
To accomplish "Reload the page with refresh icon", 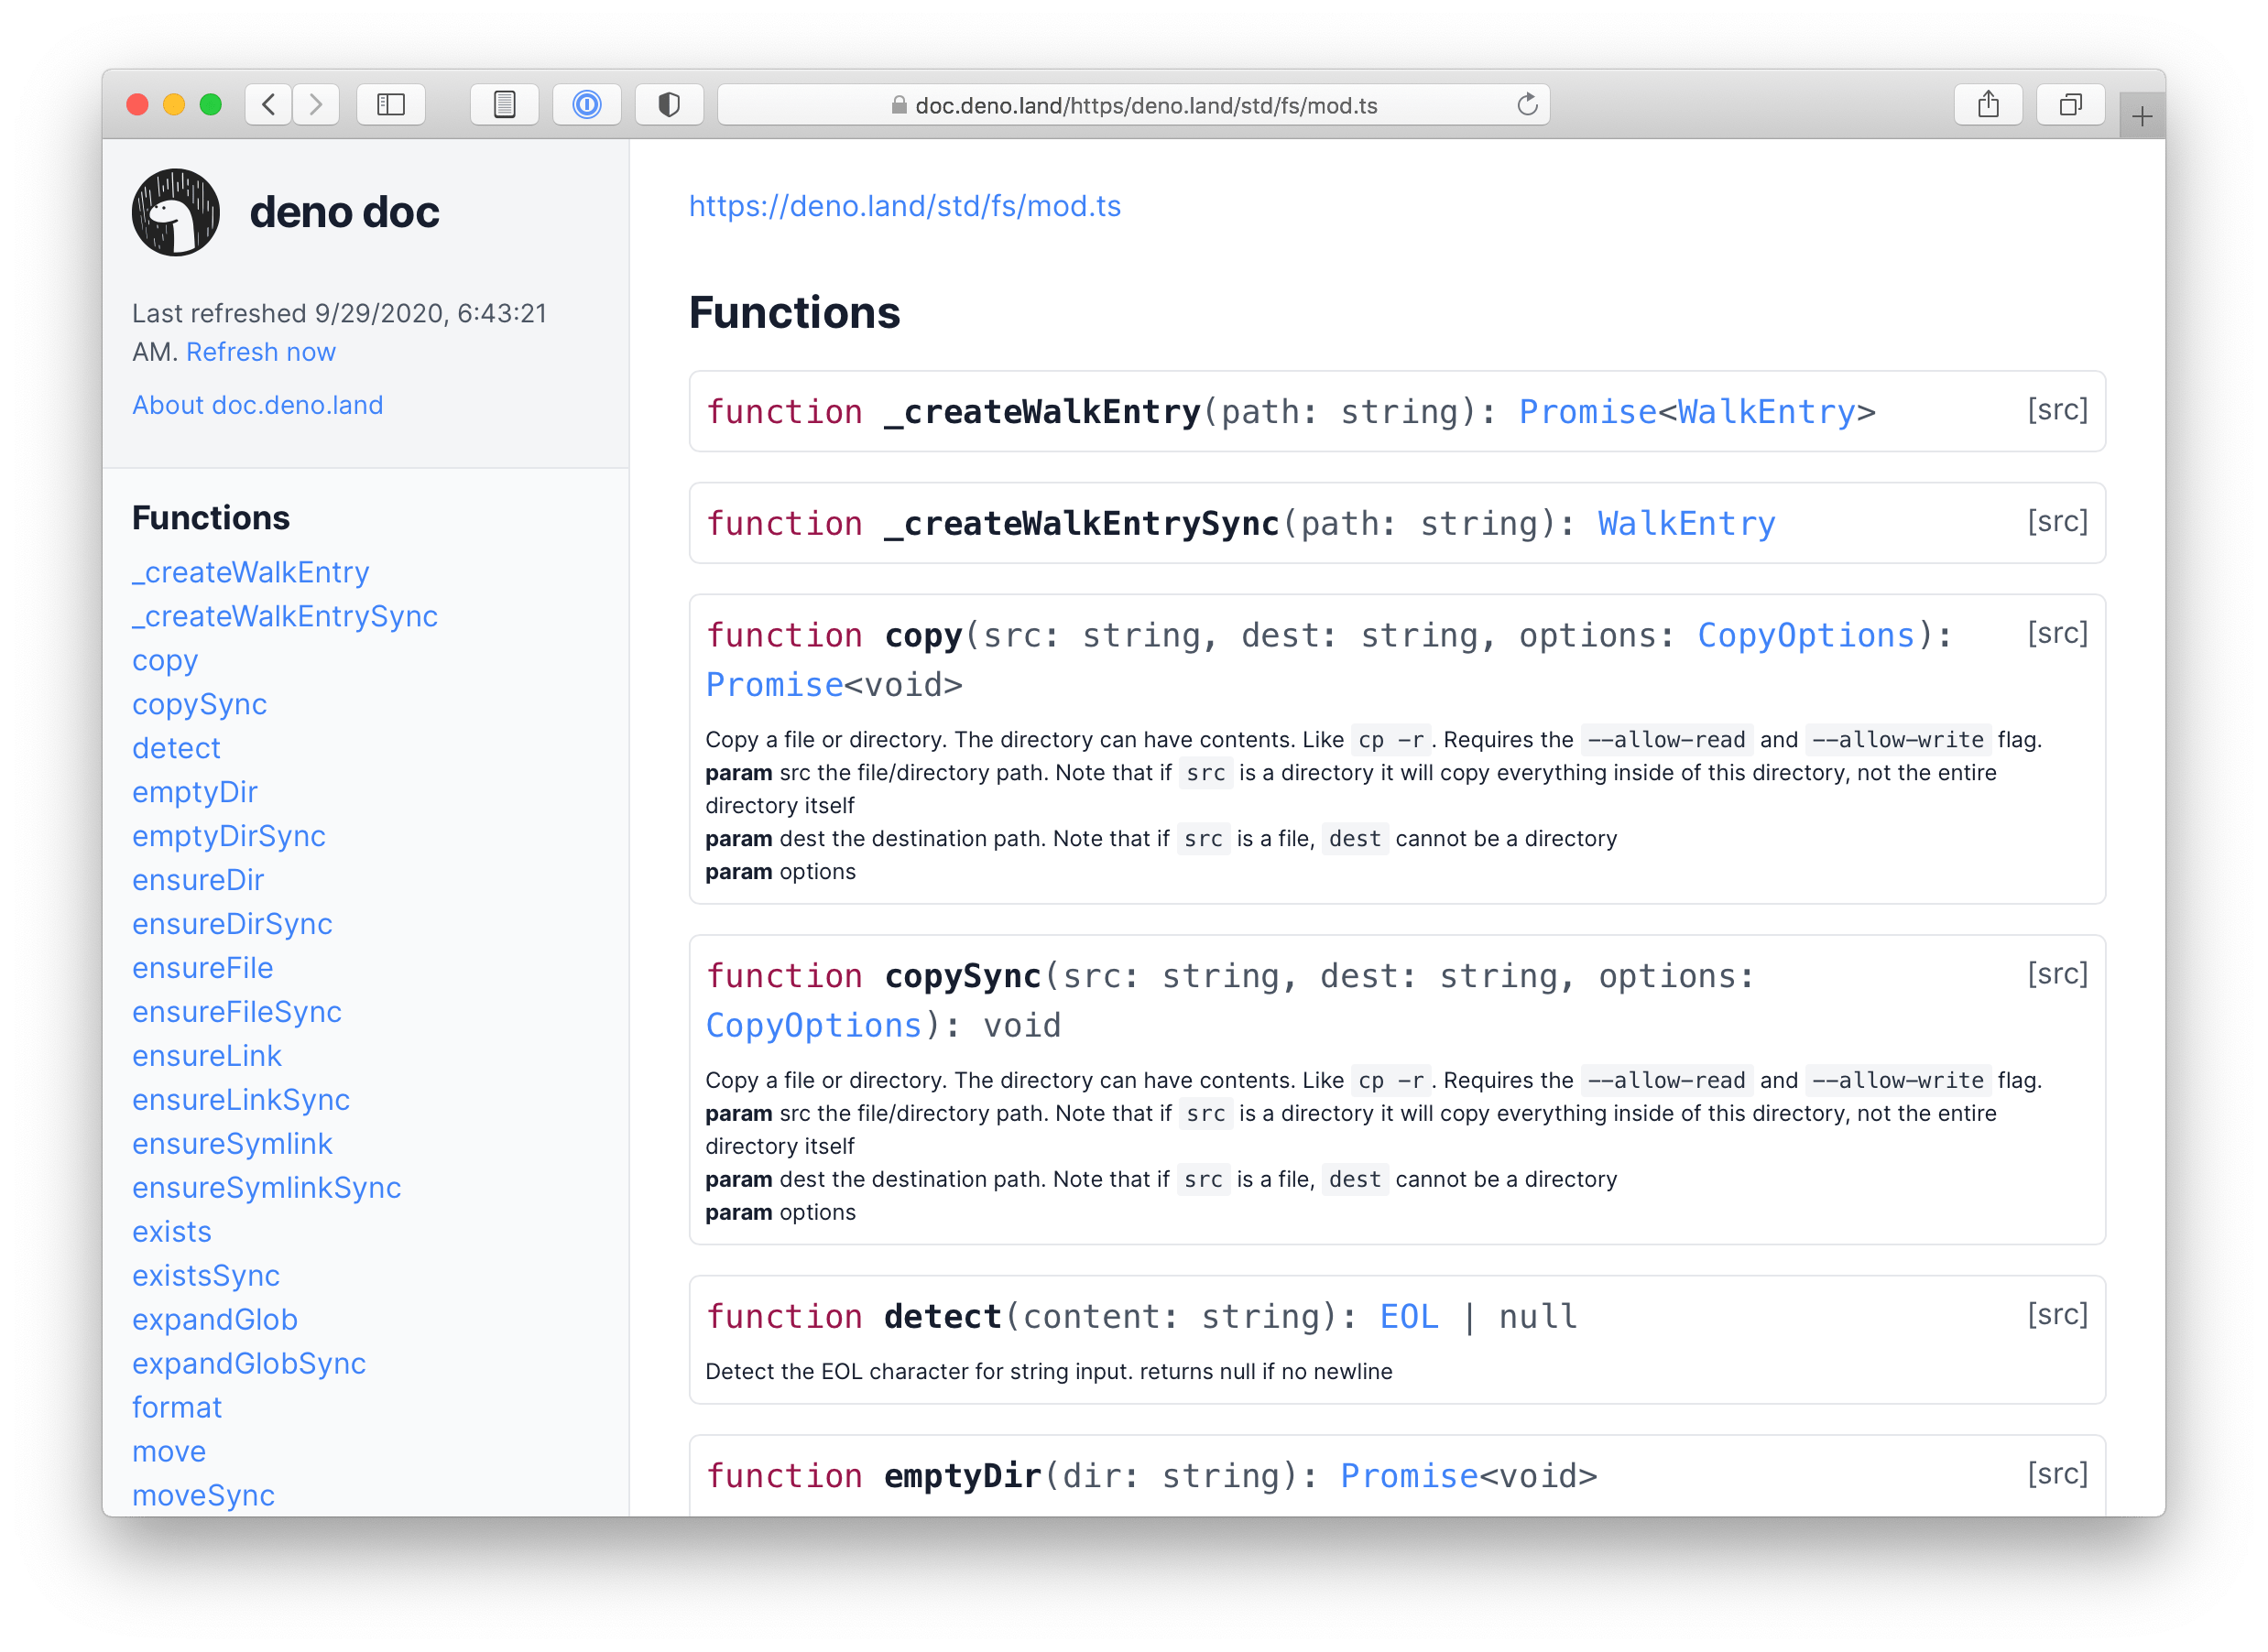I will [x=1526, y=104].
